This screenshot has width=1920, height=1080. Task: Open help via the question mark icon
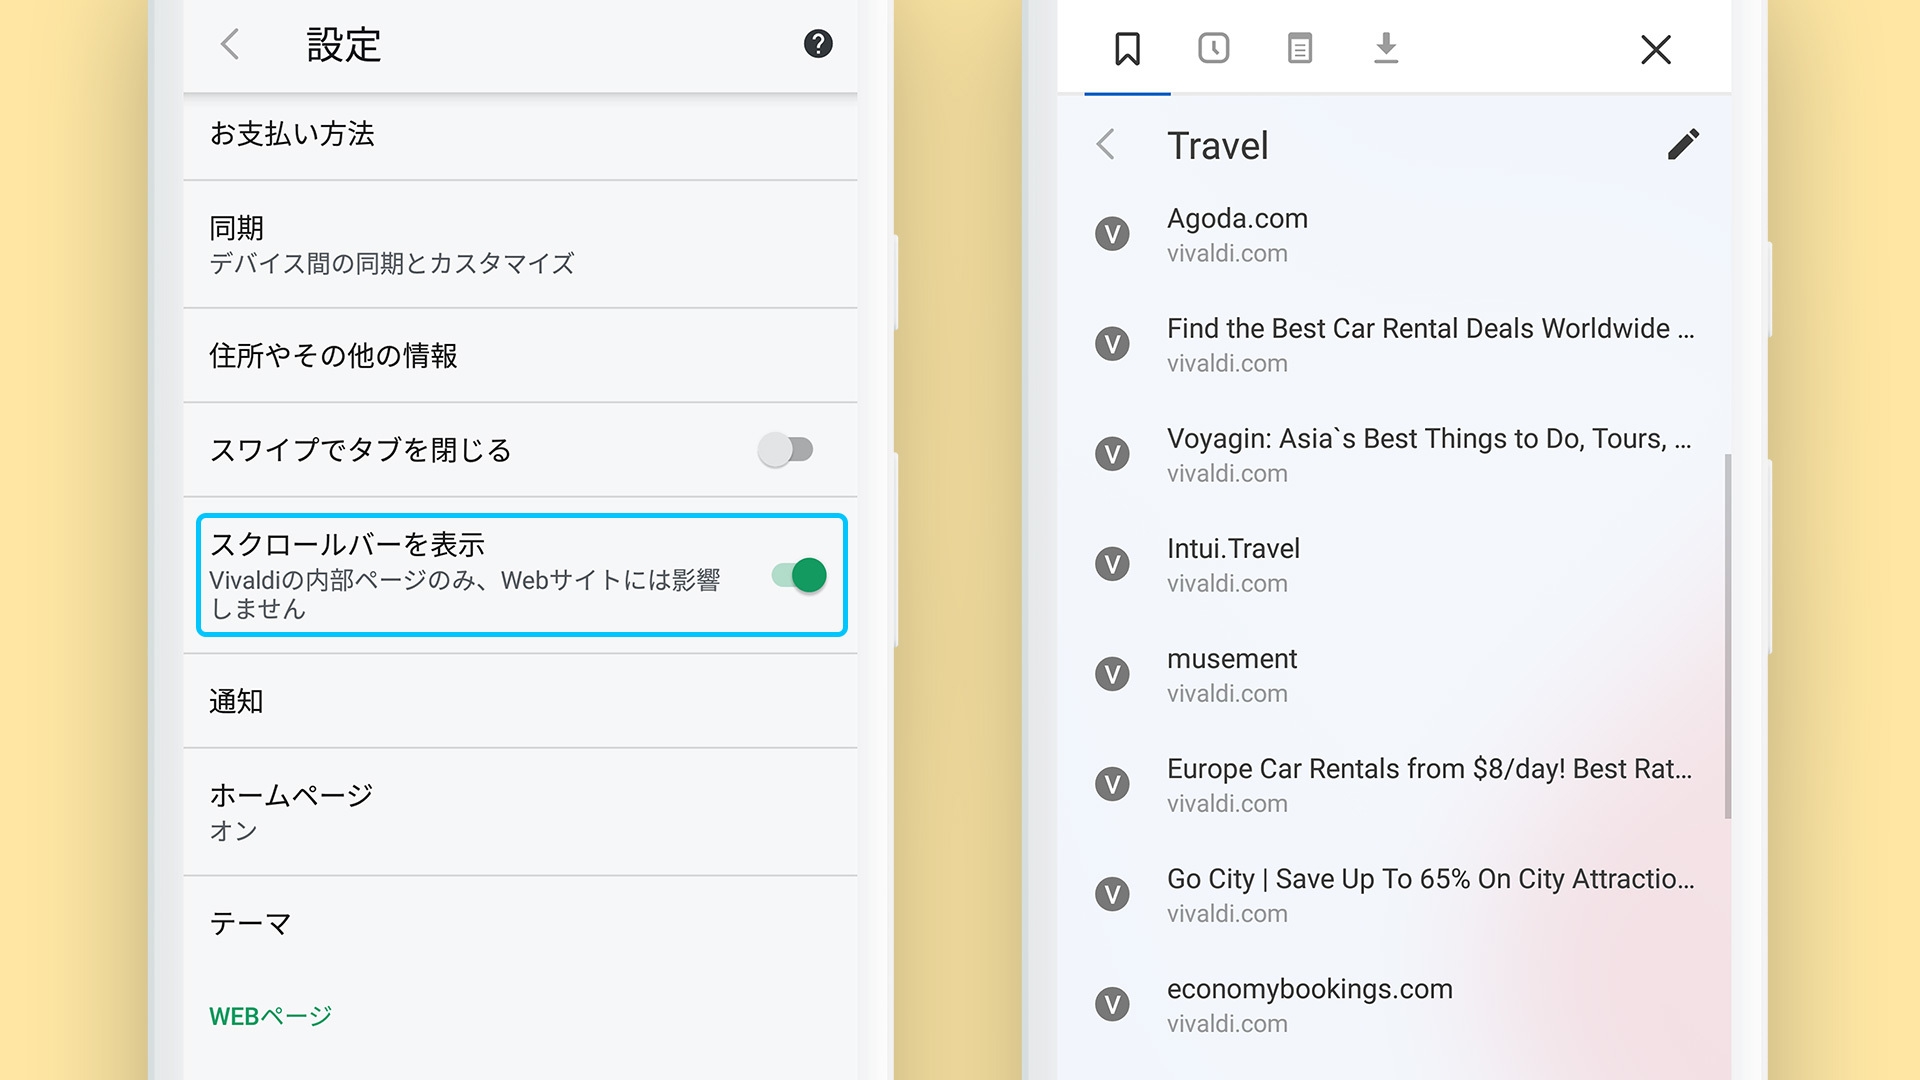click(x=818, y=44)
